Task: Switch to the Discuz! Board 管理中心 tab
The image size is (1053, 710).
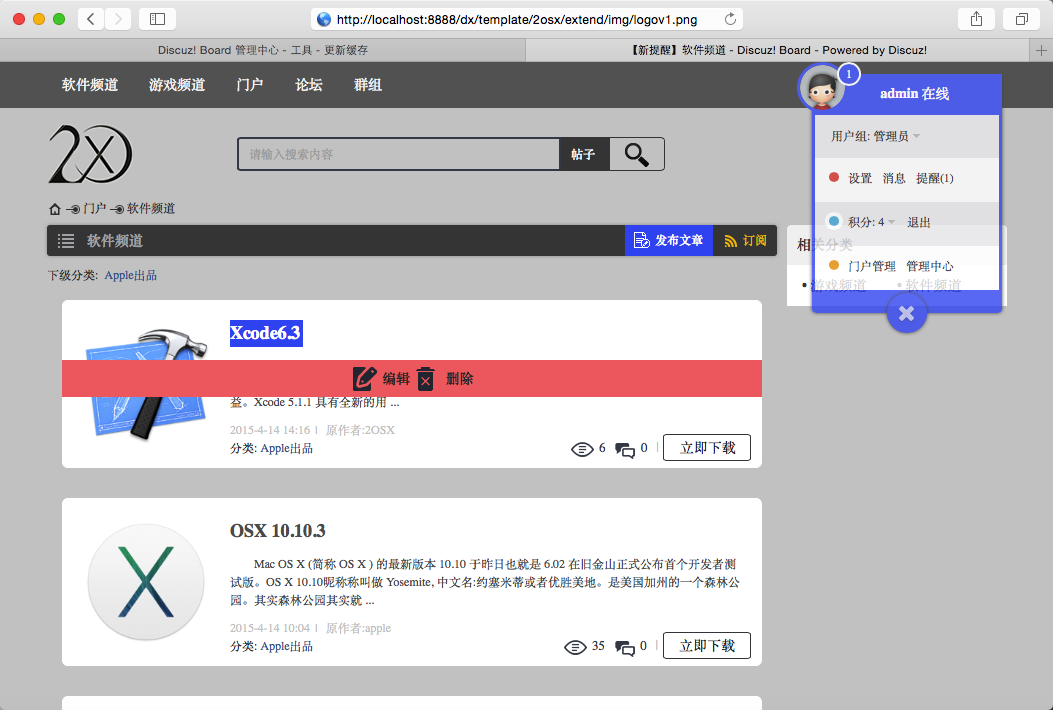Action: (263, 50)
